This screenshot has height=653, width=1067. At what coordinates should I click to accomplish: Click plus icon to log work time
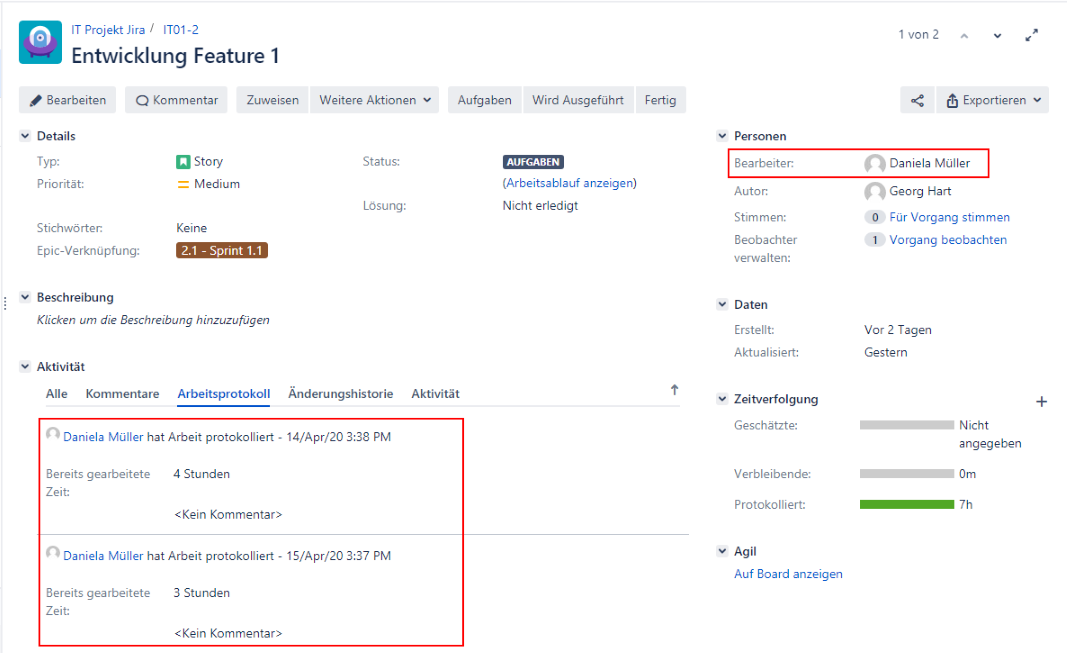tap(1041, 401)
